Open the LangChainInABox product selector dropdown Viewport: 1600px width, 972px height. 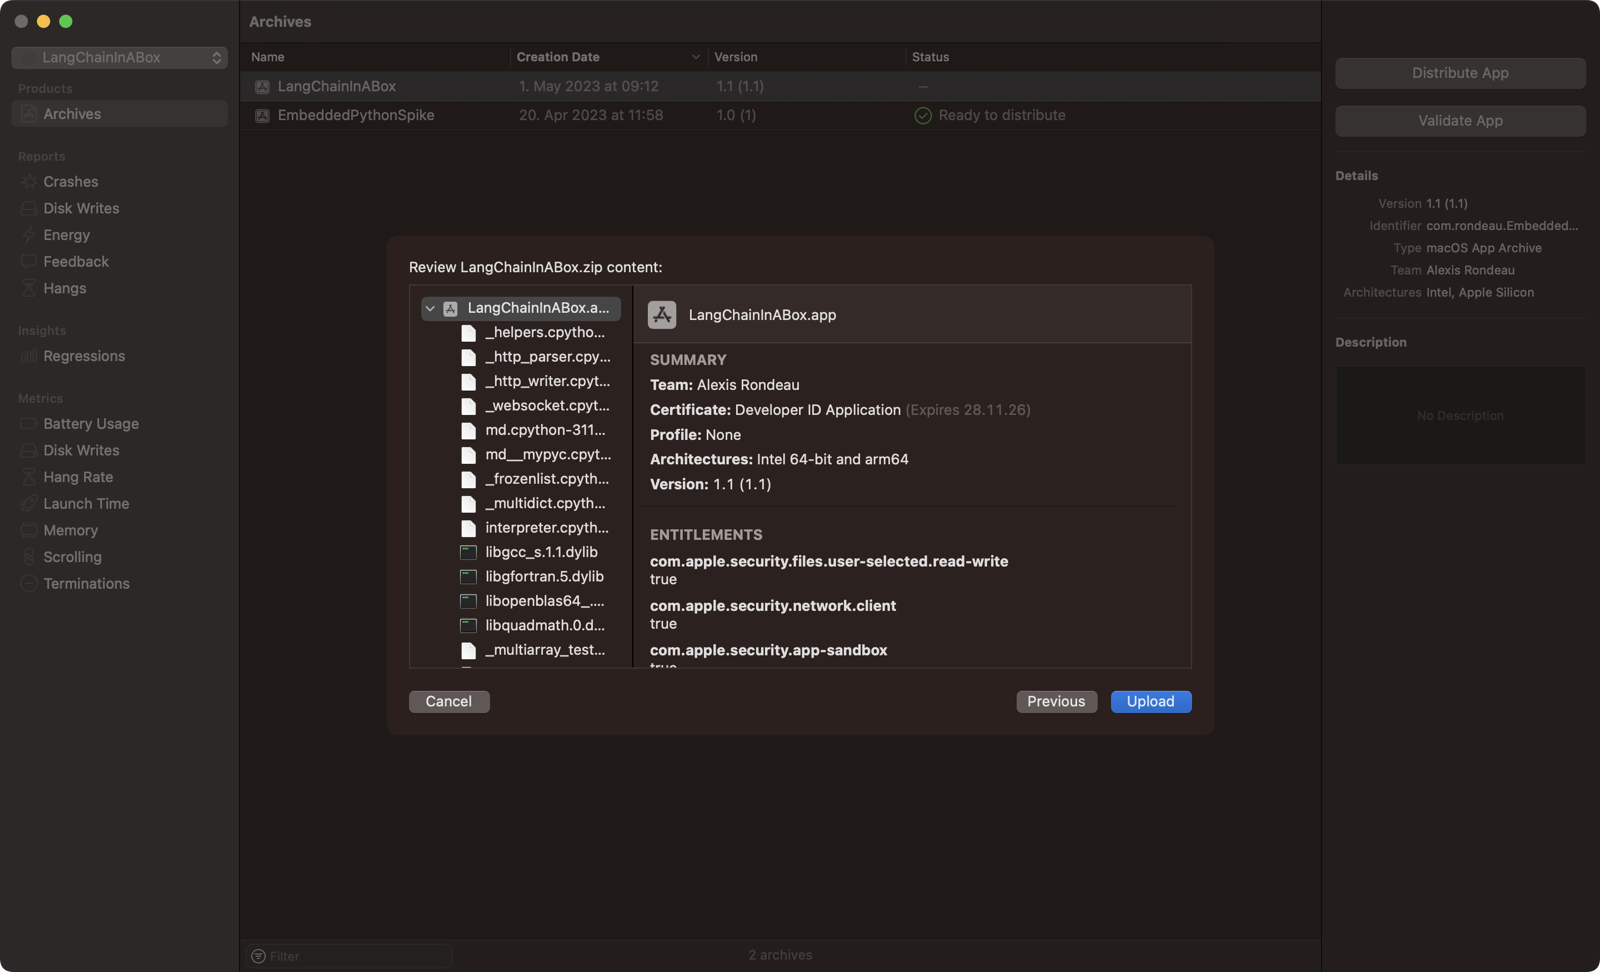119,58
